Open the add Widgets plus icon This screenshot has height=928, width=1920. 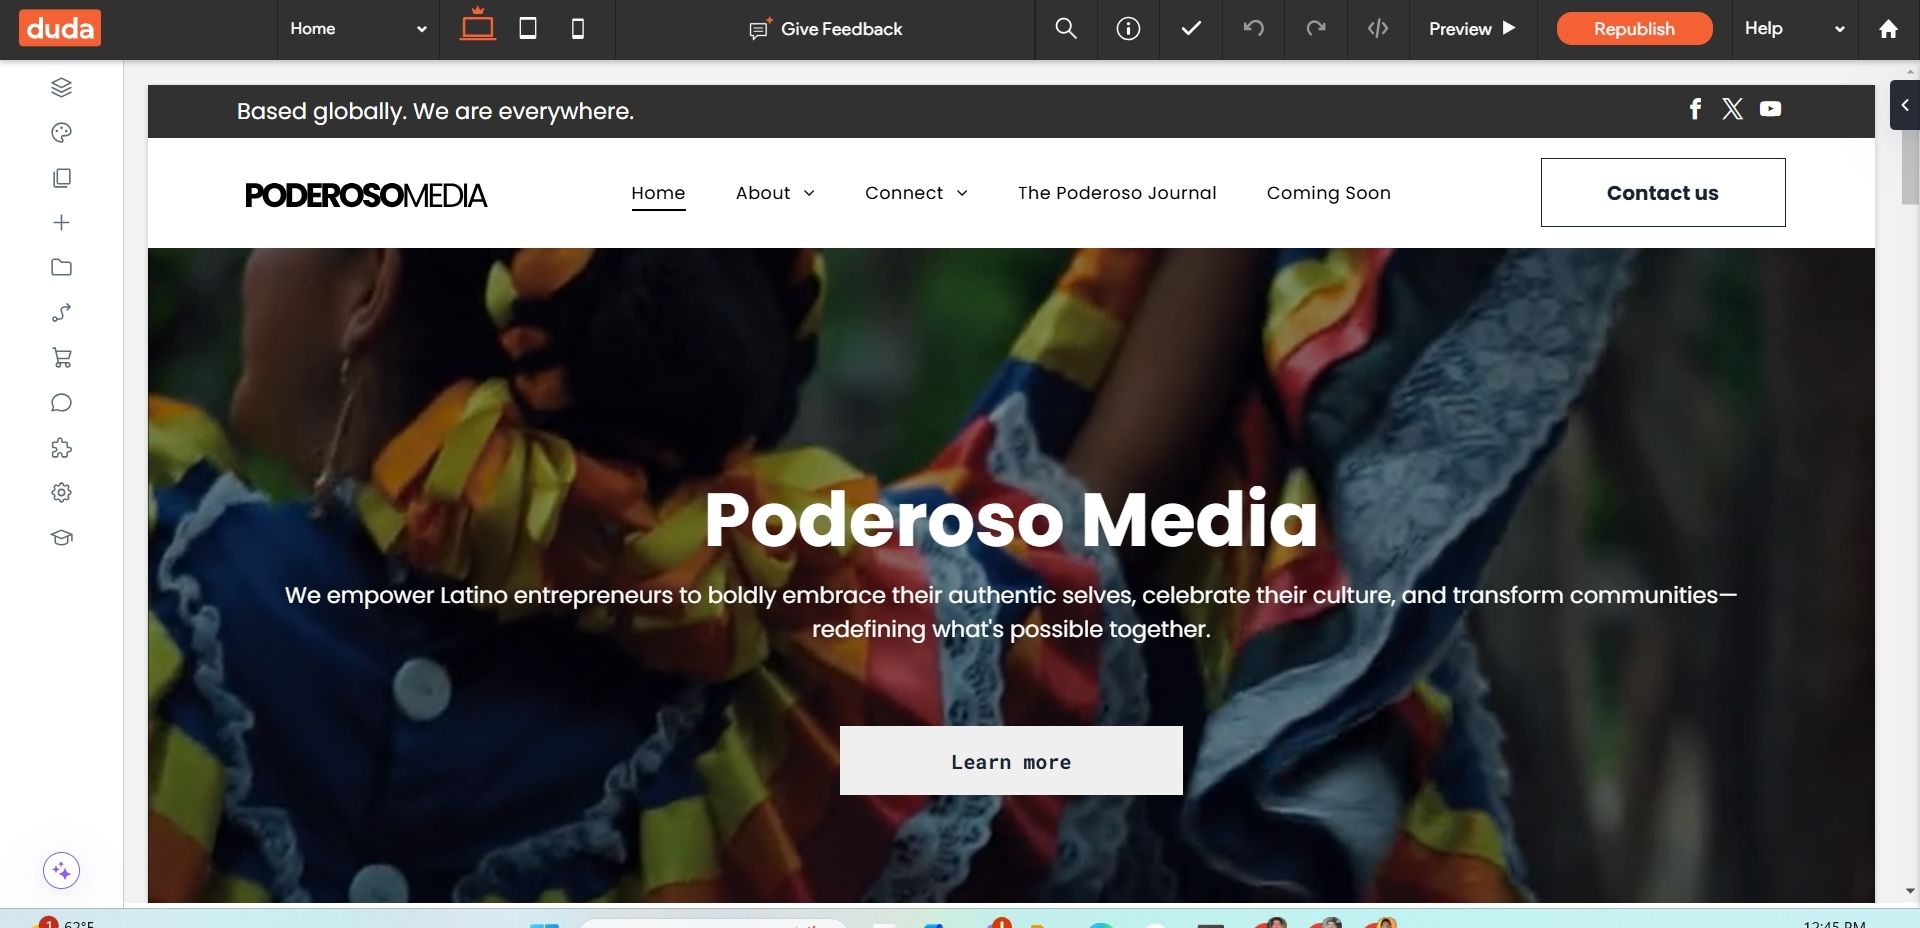(x=61, y=222)
